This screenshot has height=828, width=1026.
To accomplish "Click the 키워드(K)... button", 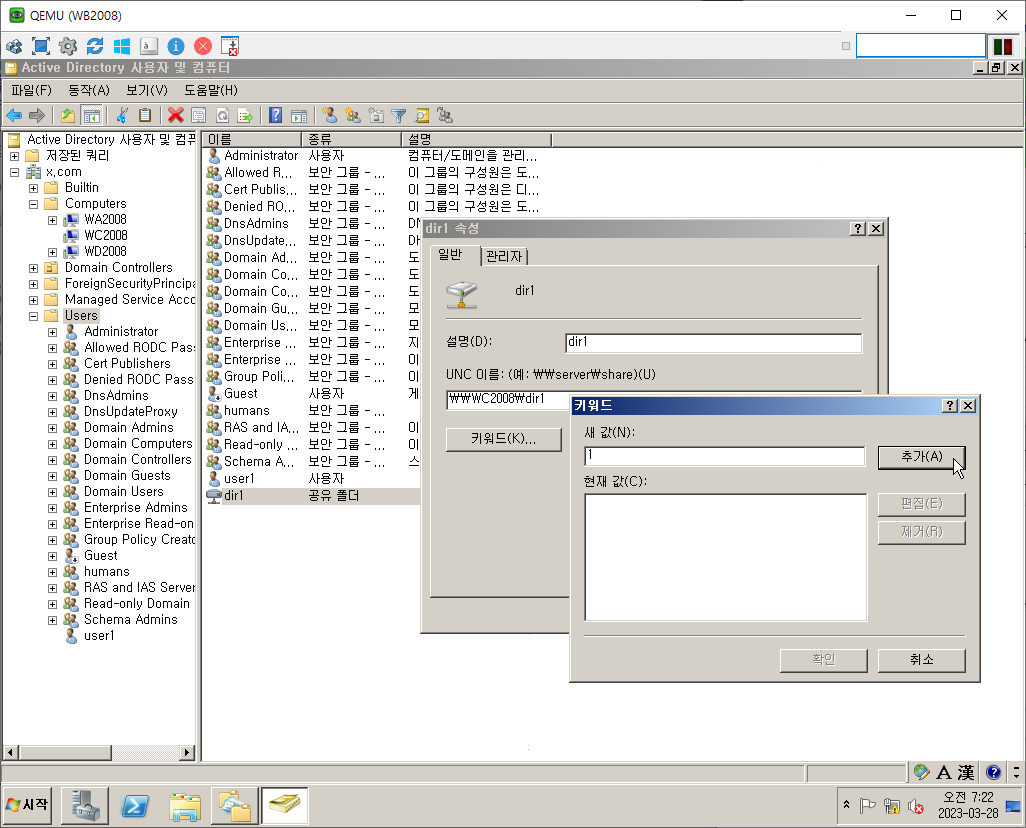I will click(x=503, y=439).
